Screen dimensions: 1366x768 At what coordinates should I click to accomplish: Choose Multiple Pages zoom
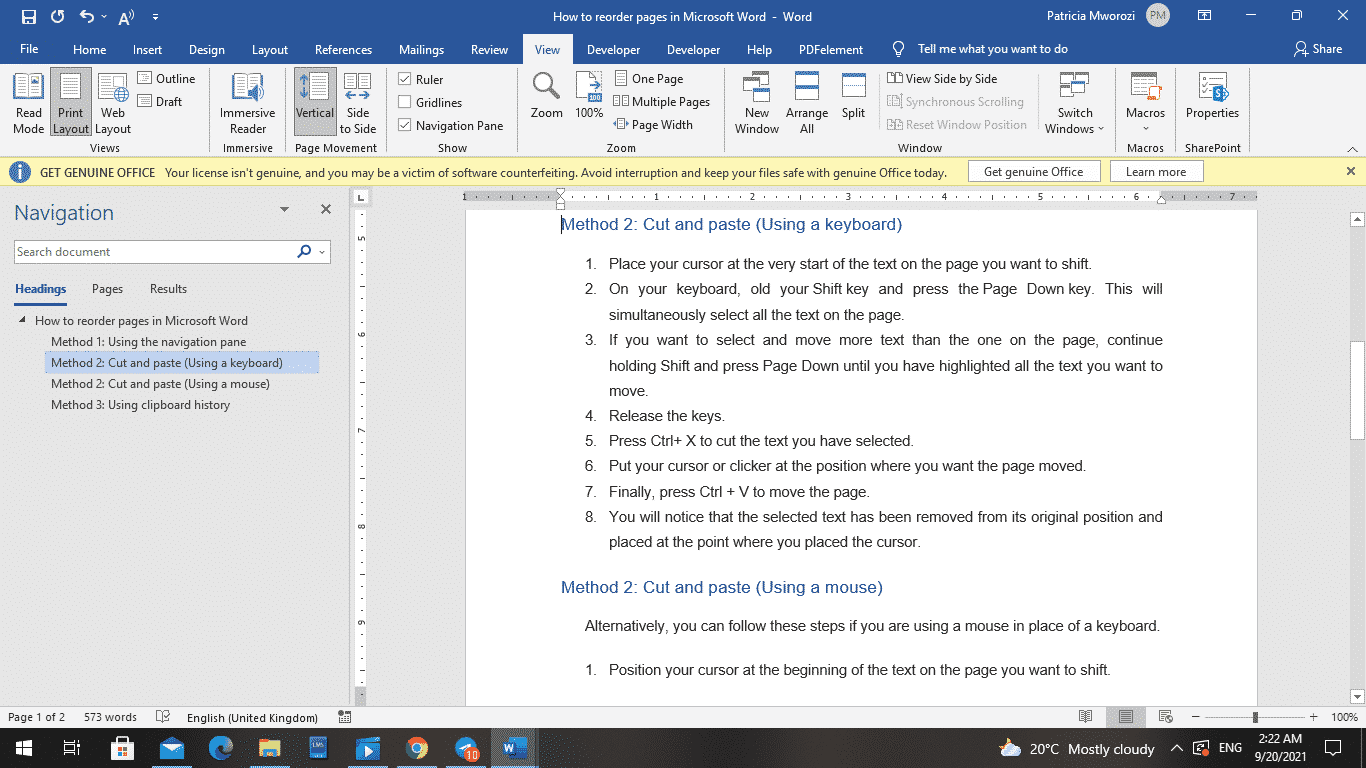[x=661, y=101]
